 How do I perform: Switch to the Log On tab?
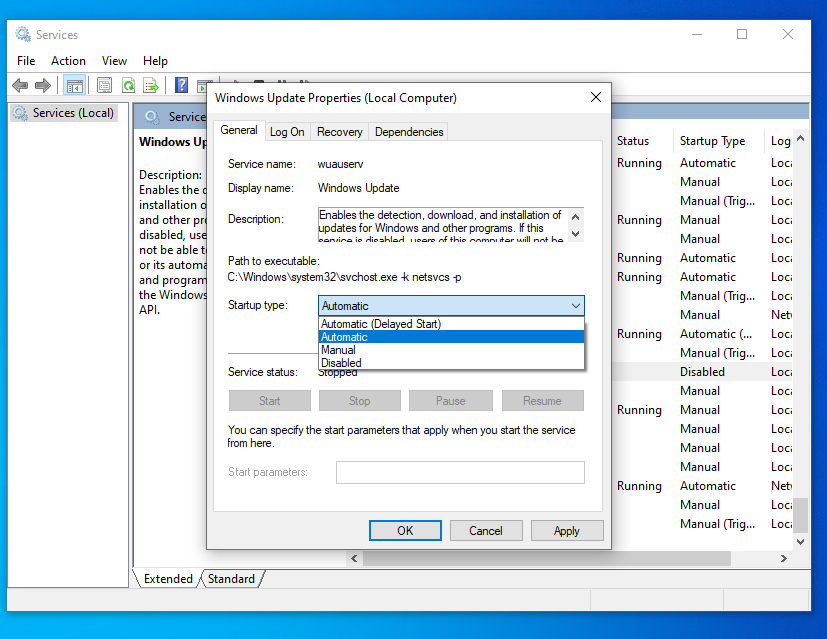[x=287, y=132]
